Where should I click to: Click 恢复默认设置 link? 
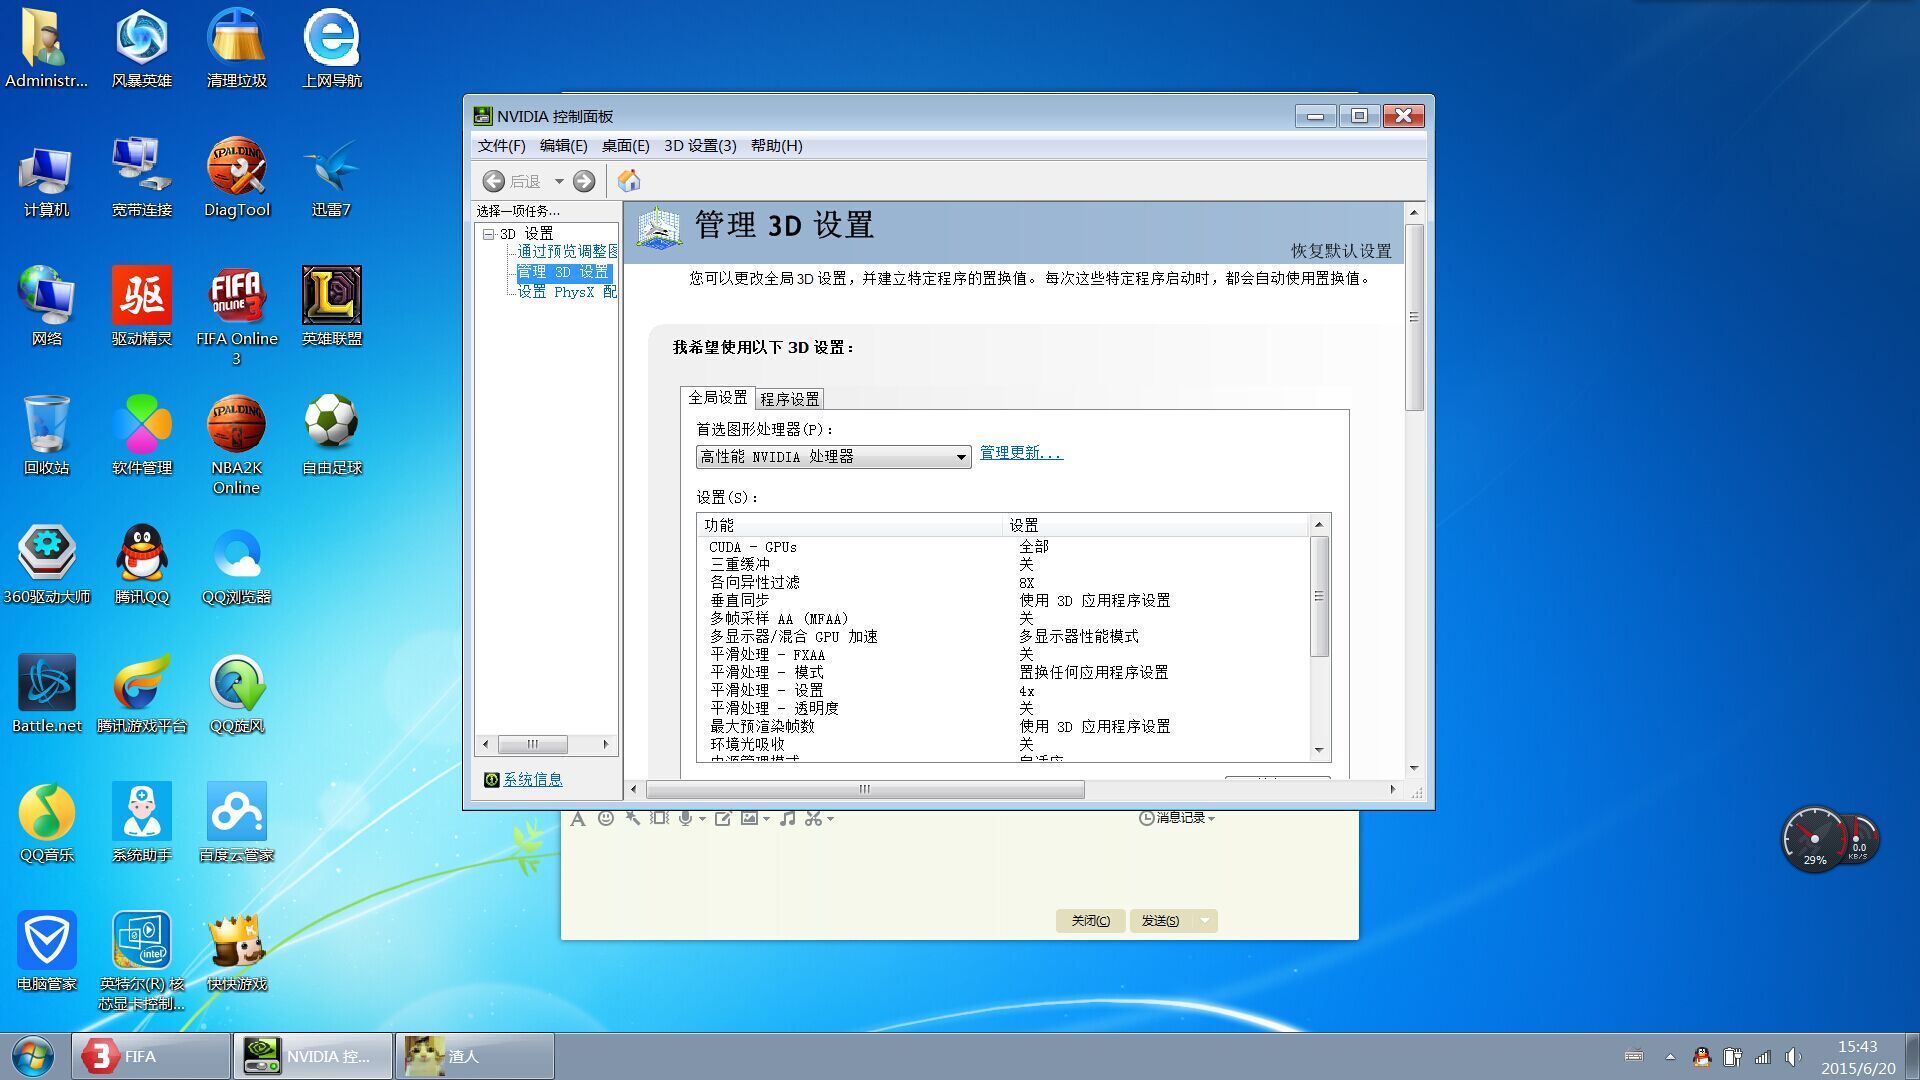[1340, 251]
